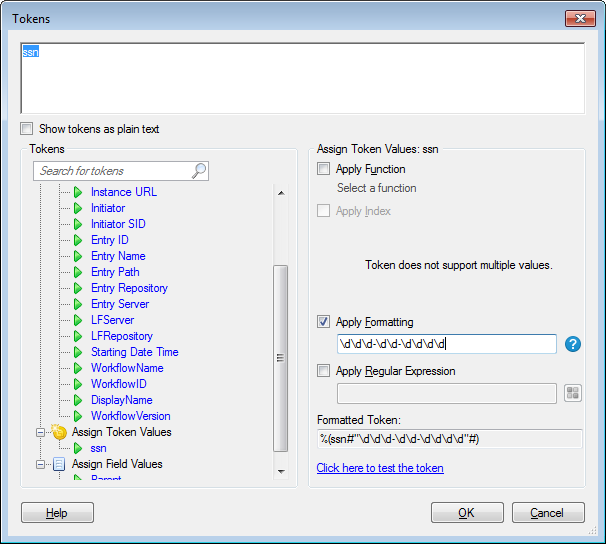Click the green arrow icon beside Entry ID
Image resolution: width=606 pixels, height=544 pixels.
coord(78,240)
